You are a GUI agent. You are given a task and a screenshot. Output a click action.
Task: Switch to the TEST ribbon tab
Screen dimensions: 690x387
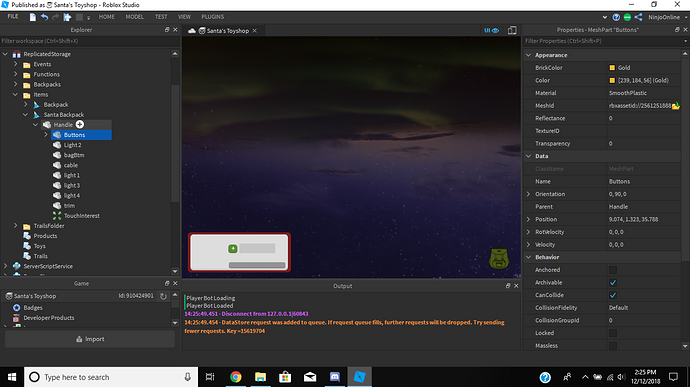point(161,17)
